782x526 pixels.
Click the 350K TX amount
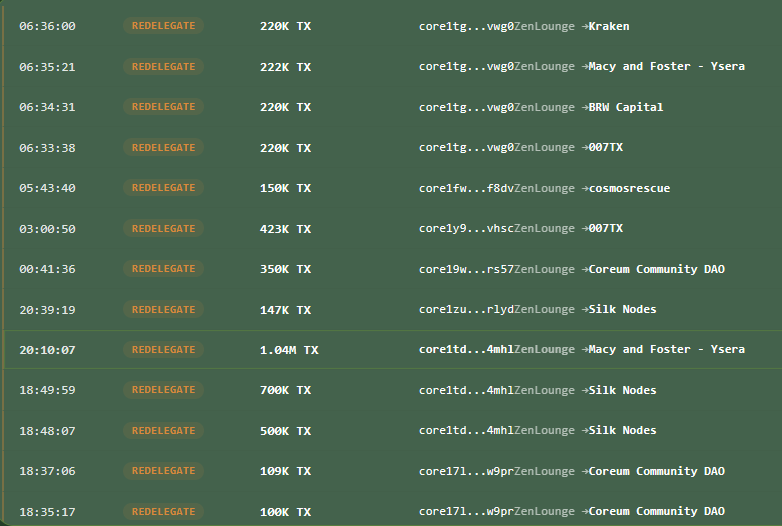tap(285, 269)
